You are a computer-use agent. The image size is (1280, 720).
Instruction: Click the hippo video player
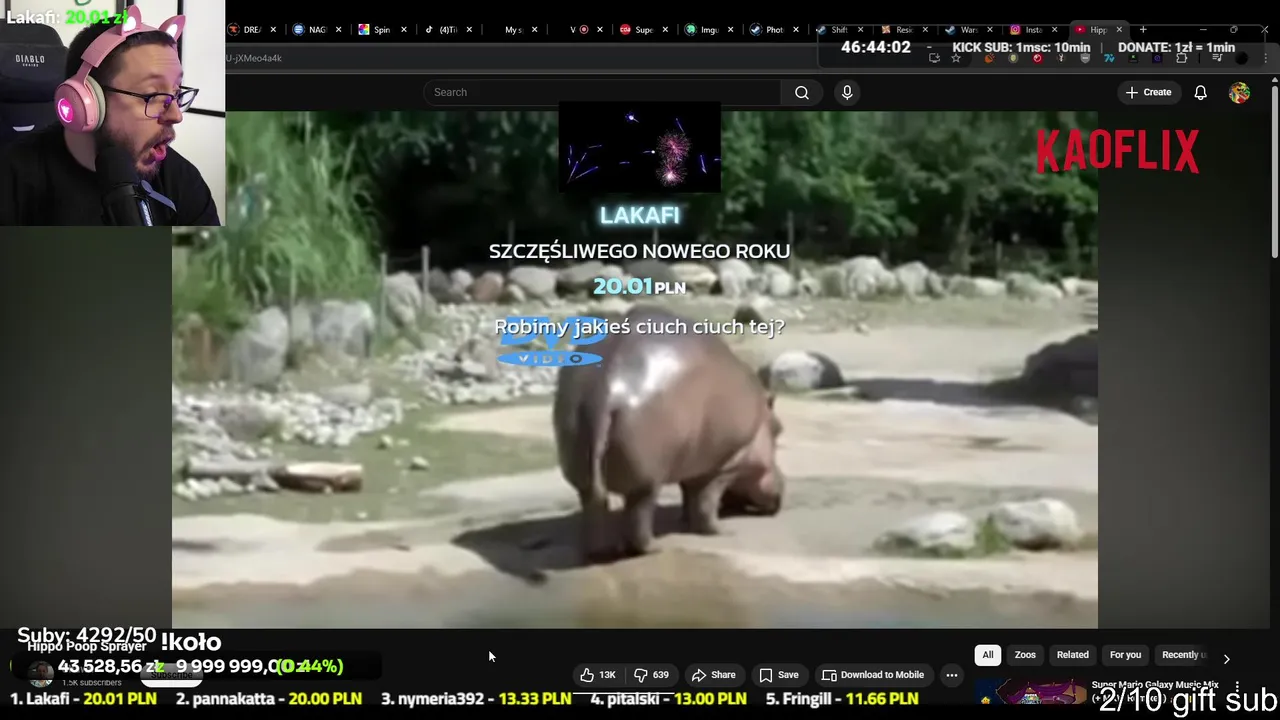click(635, 370)
